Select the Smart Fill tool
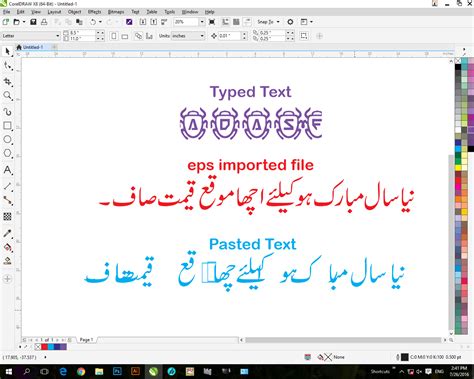 pyautogui.click(x=7, y=261)
